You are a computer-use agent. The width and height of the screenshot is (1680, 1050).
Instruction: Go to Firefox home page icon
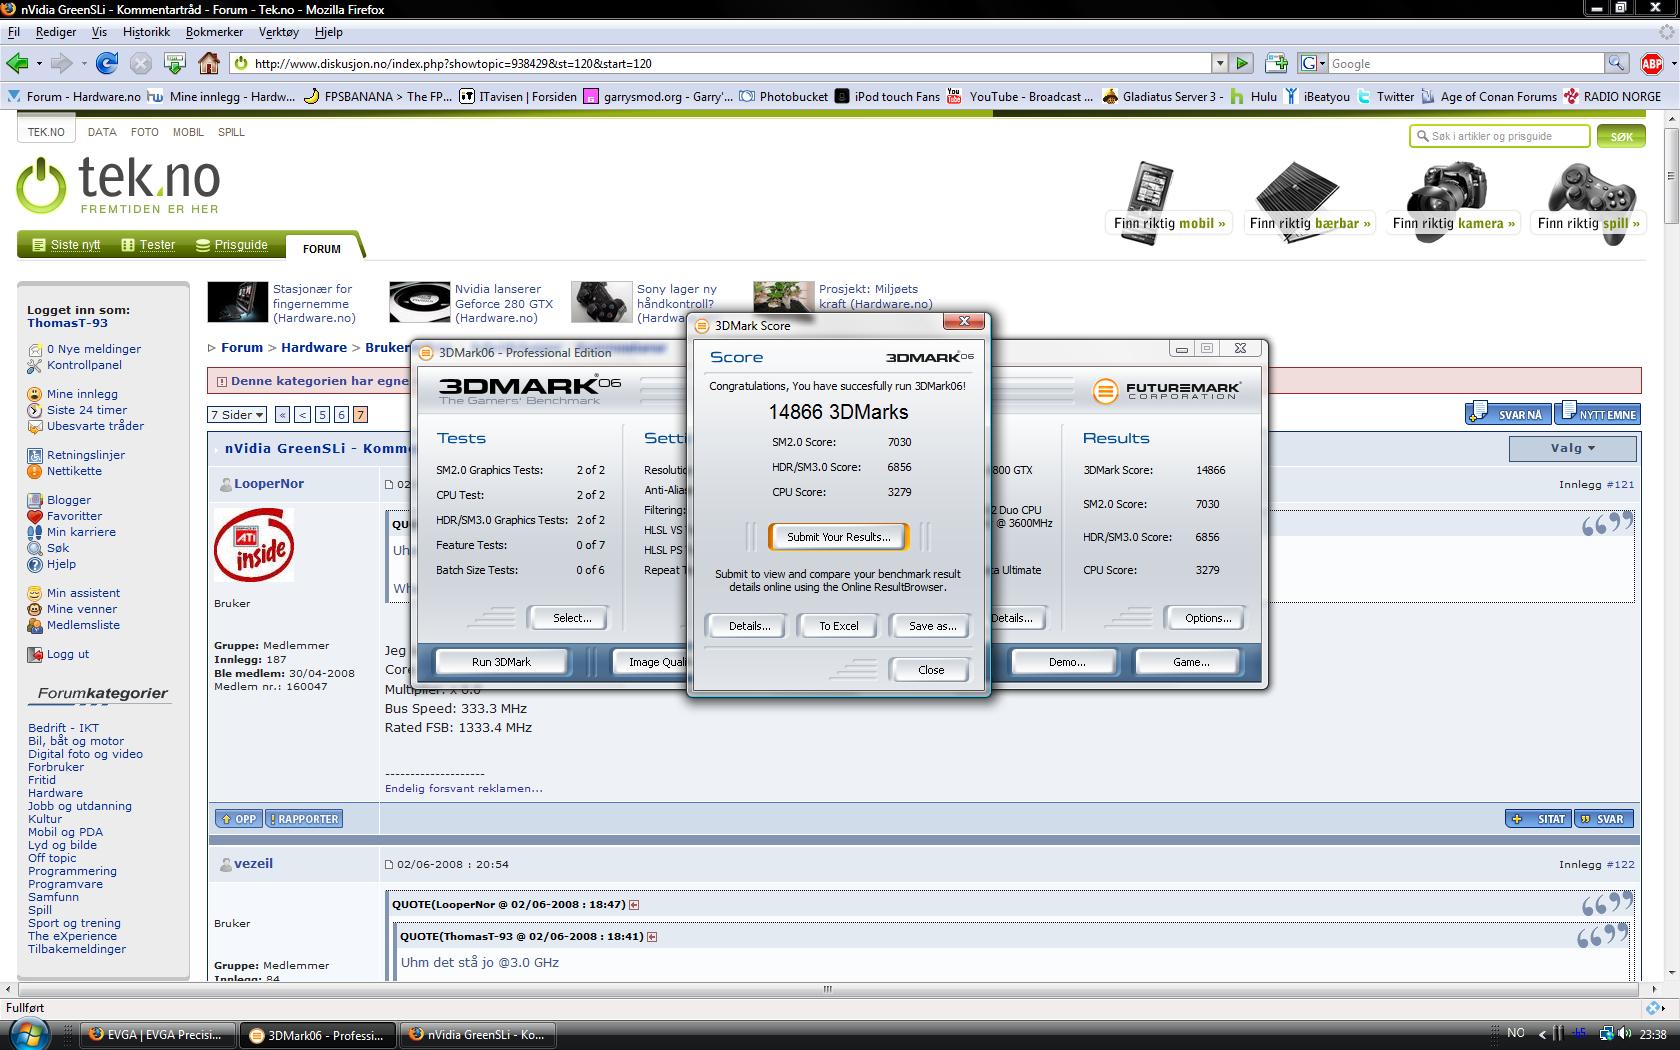[x=209, y=63]
